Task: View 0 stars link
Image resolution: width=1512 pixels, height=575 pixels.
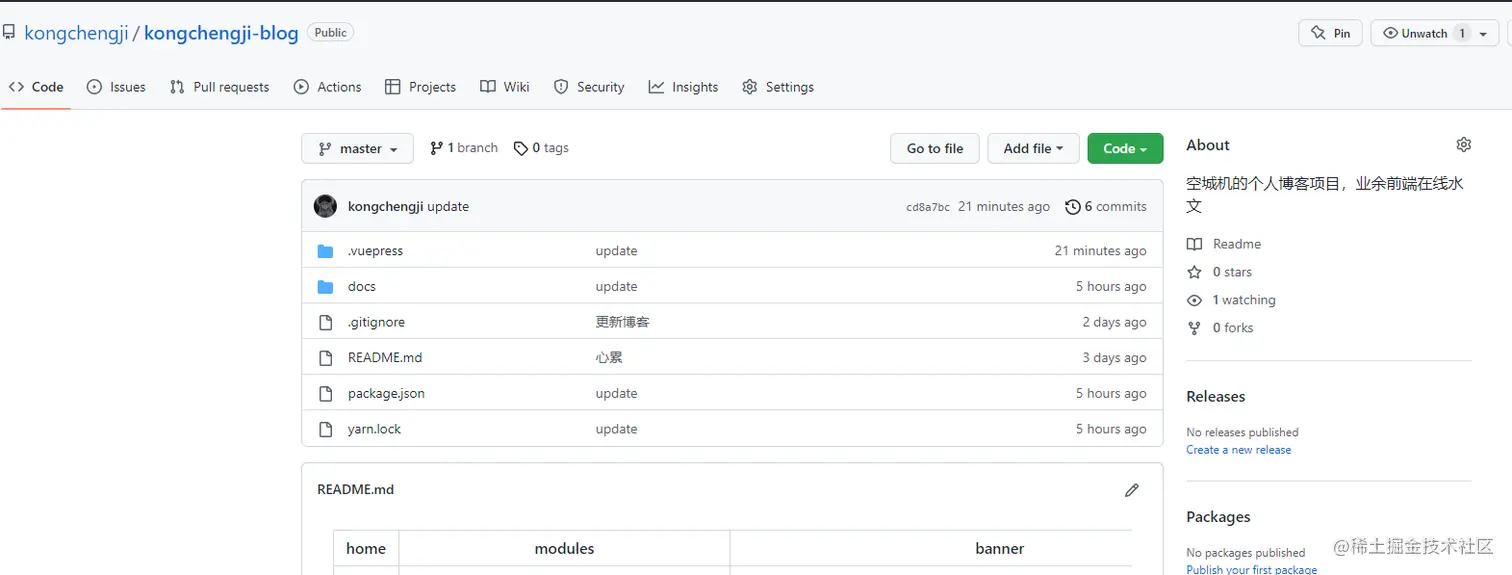Action: tap(1219, 272)
